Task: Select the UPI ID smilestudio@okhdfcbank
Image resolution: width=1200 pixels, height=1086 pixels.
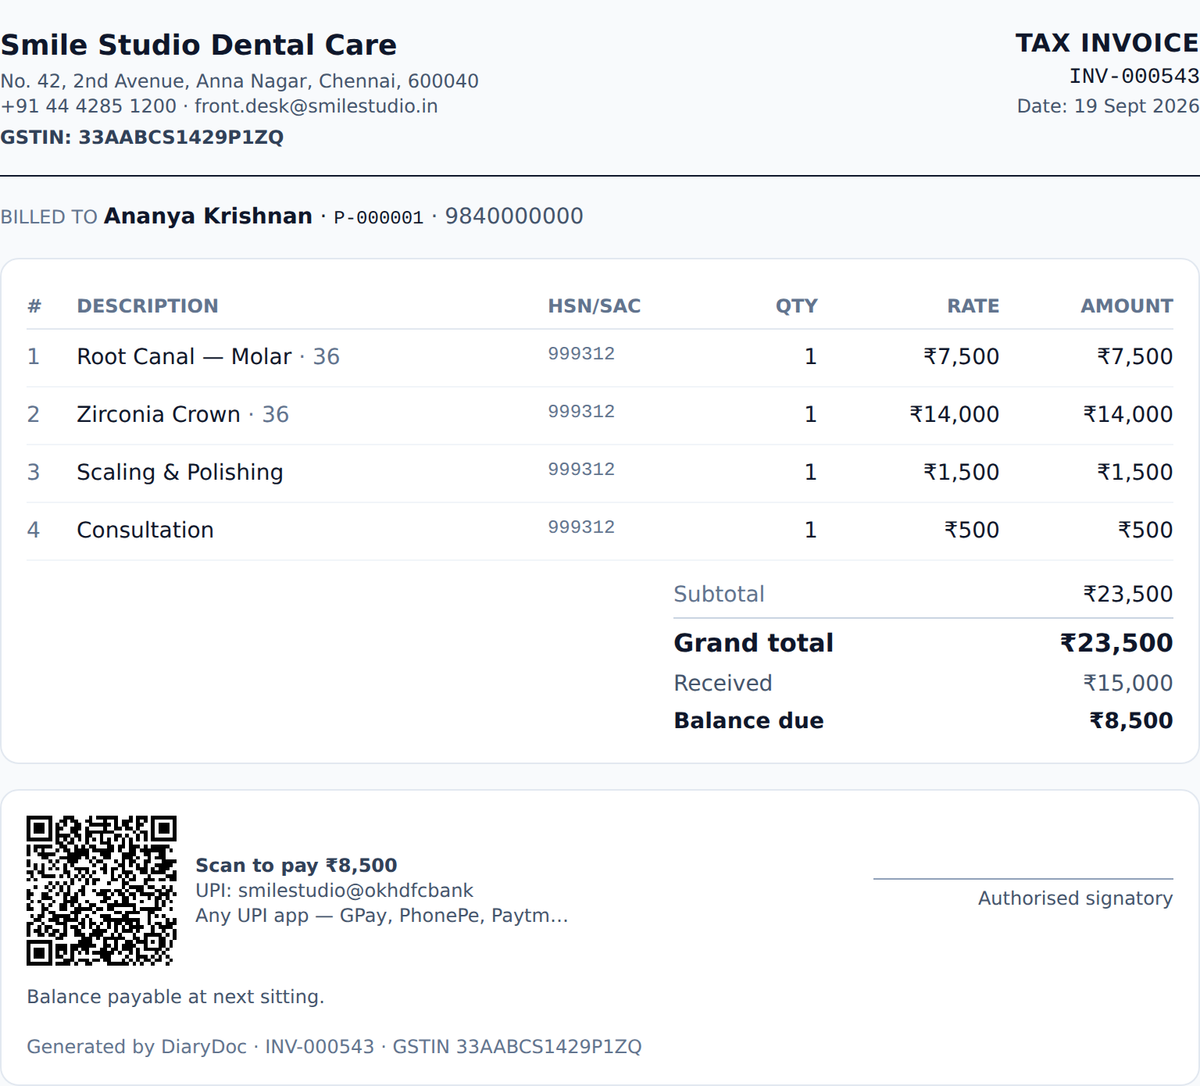Action: 355,891
